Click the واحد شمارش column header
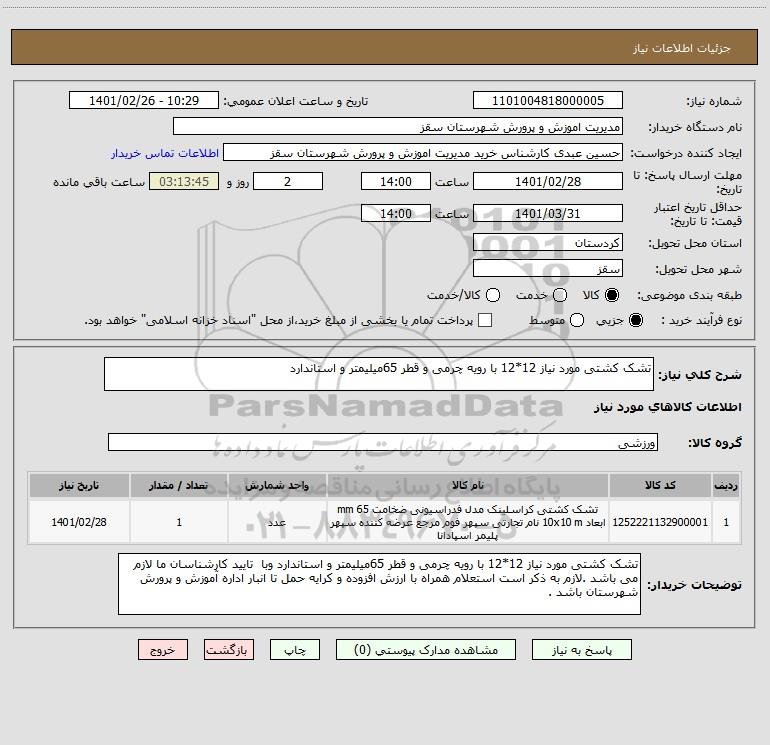The height and width of the screenshot is (745, 770). [x=277, y=486]
